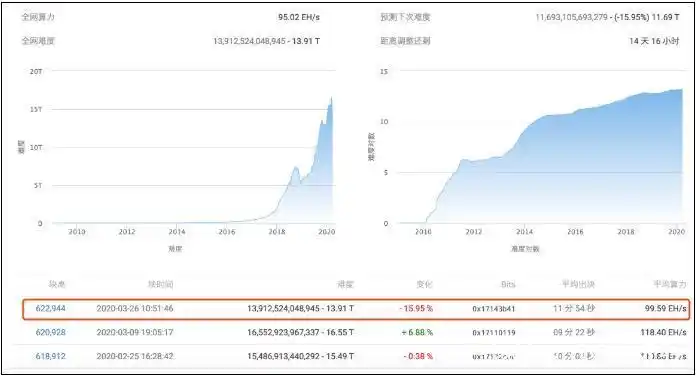This screenshot has width=696, height=376.
Task: Open block height link 618,912
Action: coord(51,356)
